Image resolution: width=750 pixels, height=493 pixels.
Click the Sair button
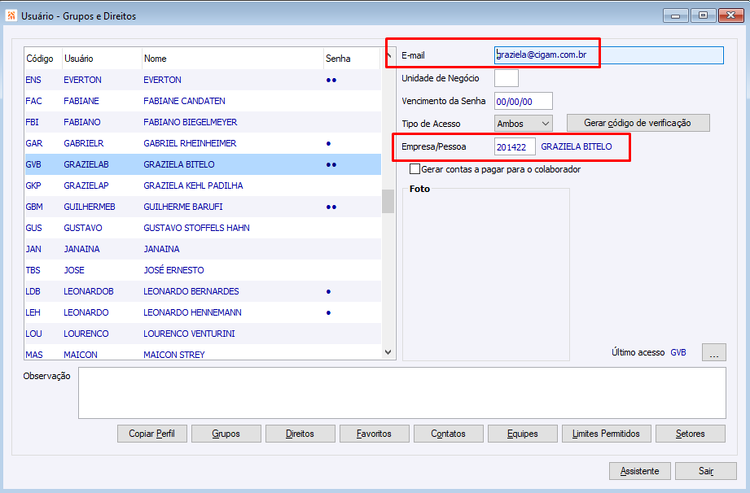(706, 471)
